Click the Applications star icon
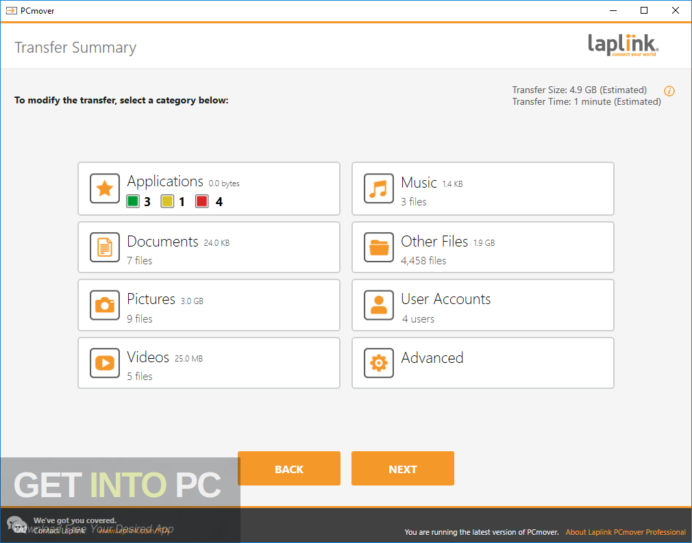 tap(105, 189)
